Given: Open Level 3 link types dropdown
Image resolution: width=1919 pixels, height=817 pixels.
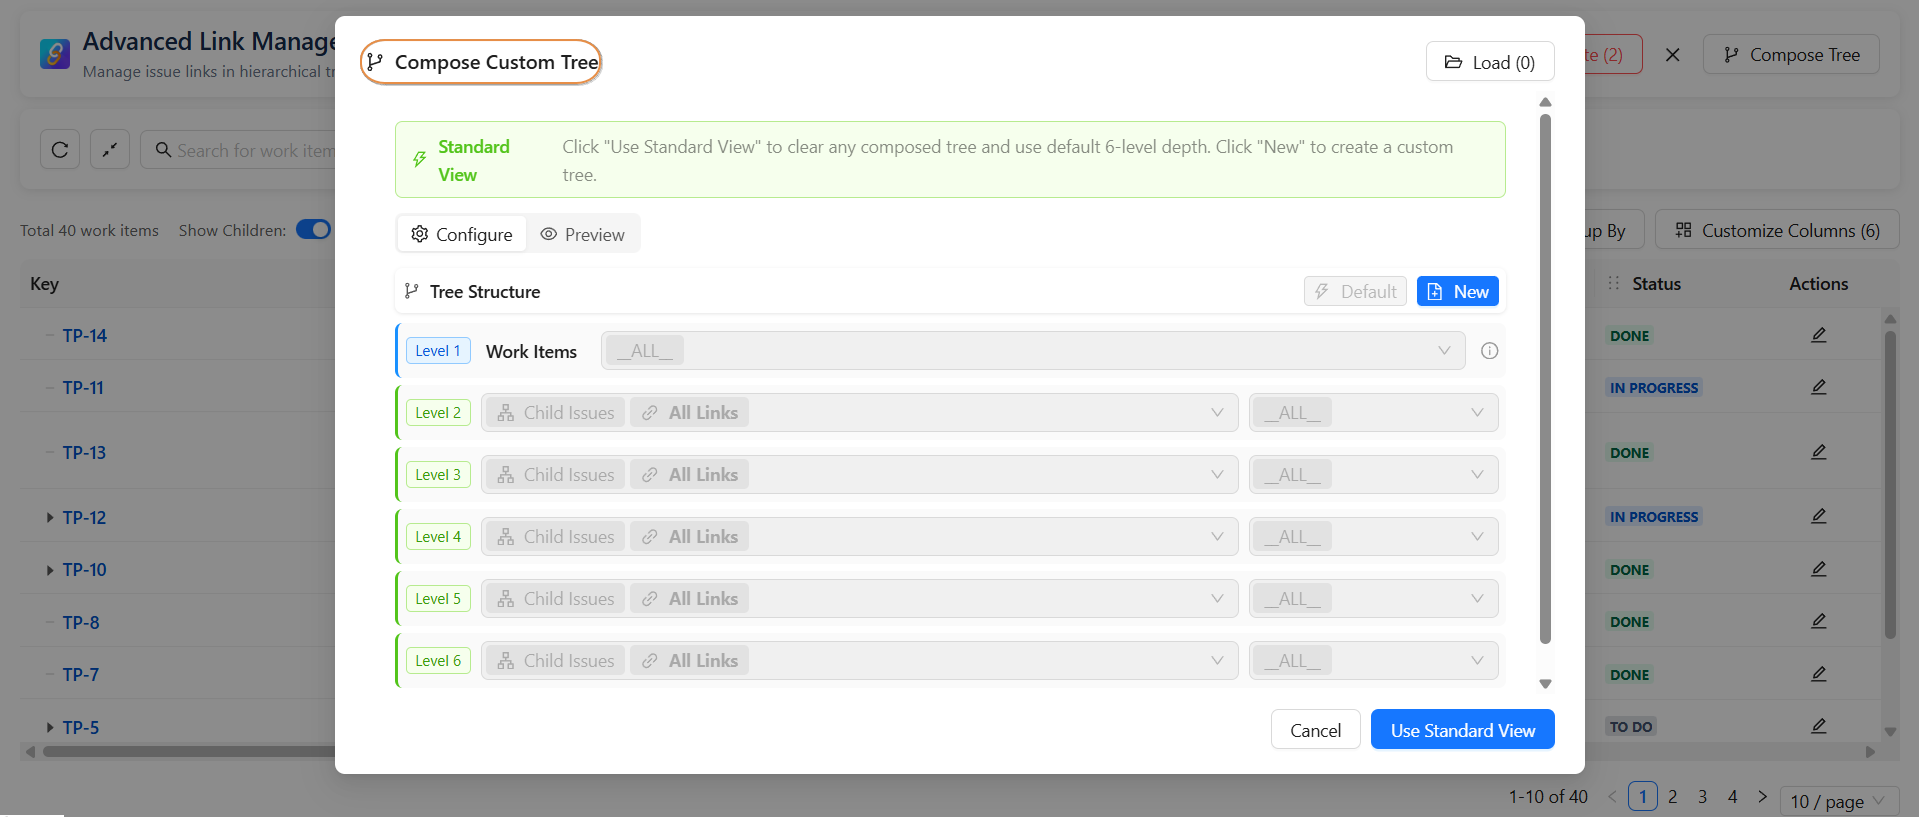Looking at the screenshot, I should tap(859, 475).
